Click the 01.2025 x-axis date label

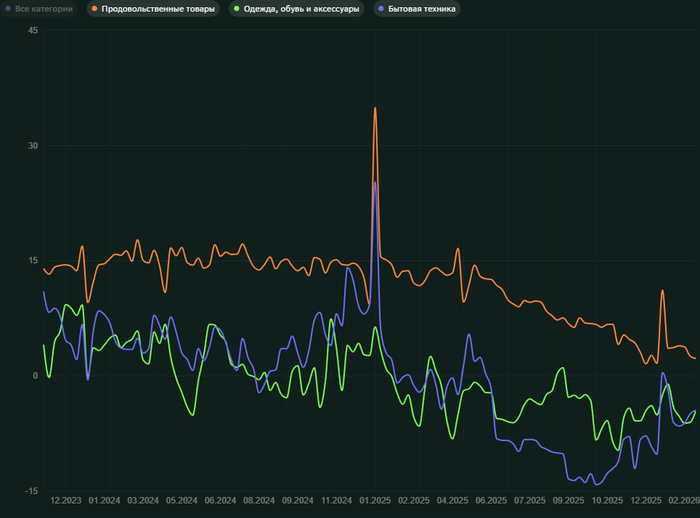(375, 500)
